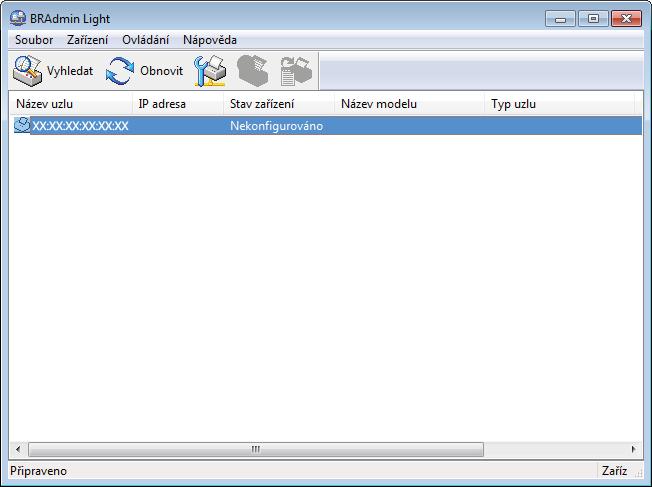The image size is (652, 487).
Task: Click the Obnovit refresh toolbar button
Action: [x=144, y=71]
